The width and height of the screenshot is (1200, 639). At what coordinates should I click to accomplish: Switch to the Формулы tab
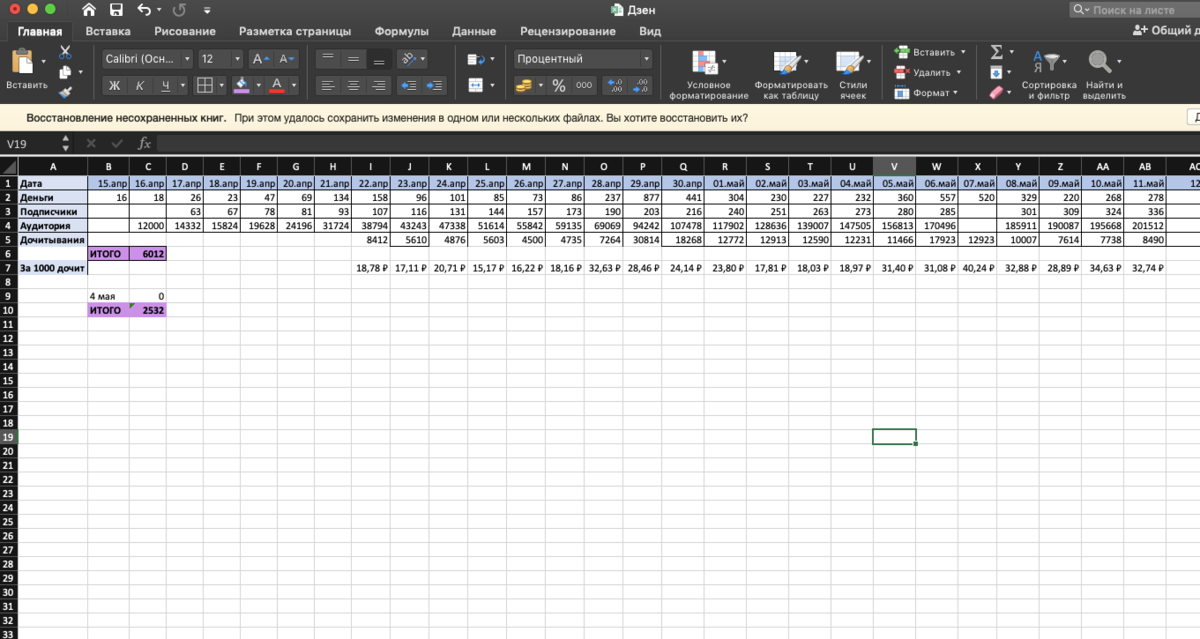coord(401,31)
